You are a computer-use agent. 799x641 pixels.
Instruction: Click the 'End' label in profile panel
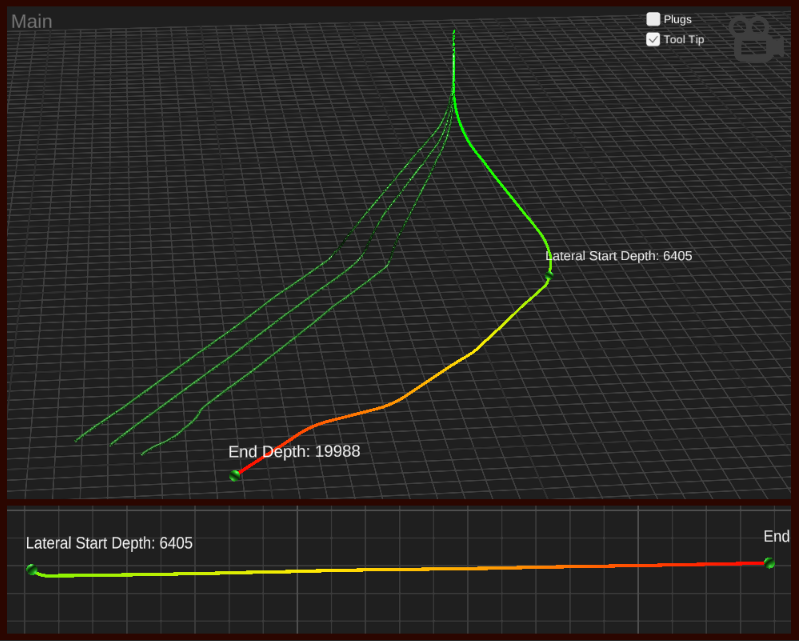776,537
